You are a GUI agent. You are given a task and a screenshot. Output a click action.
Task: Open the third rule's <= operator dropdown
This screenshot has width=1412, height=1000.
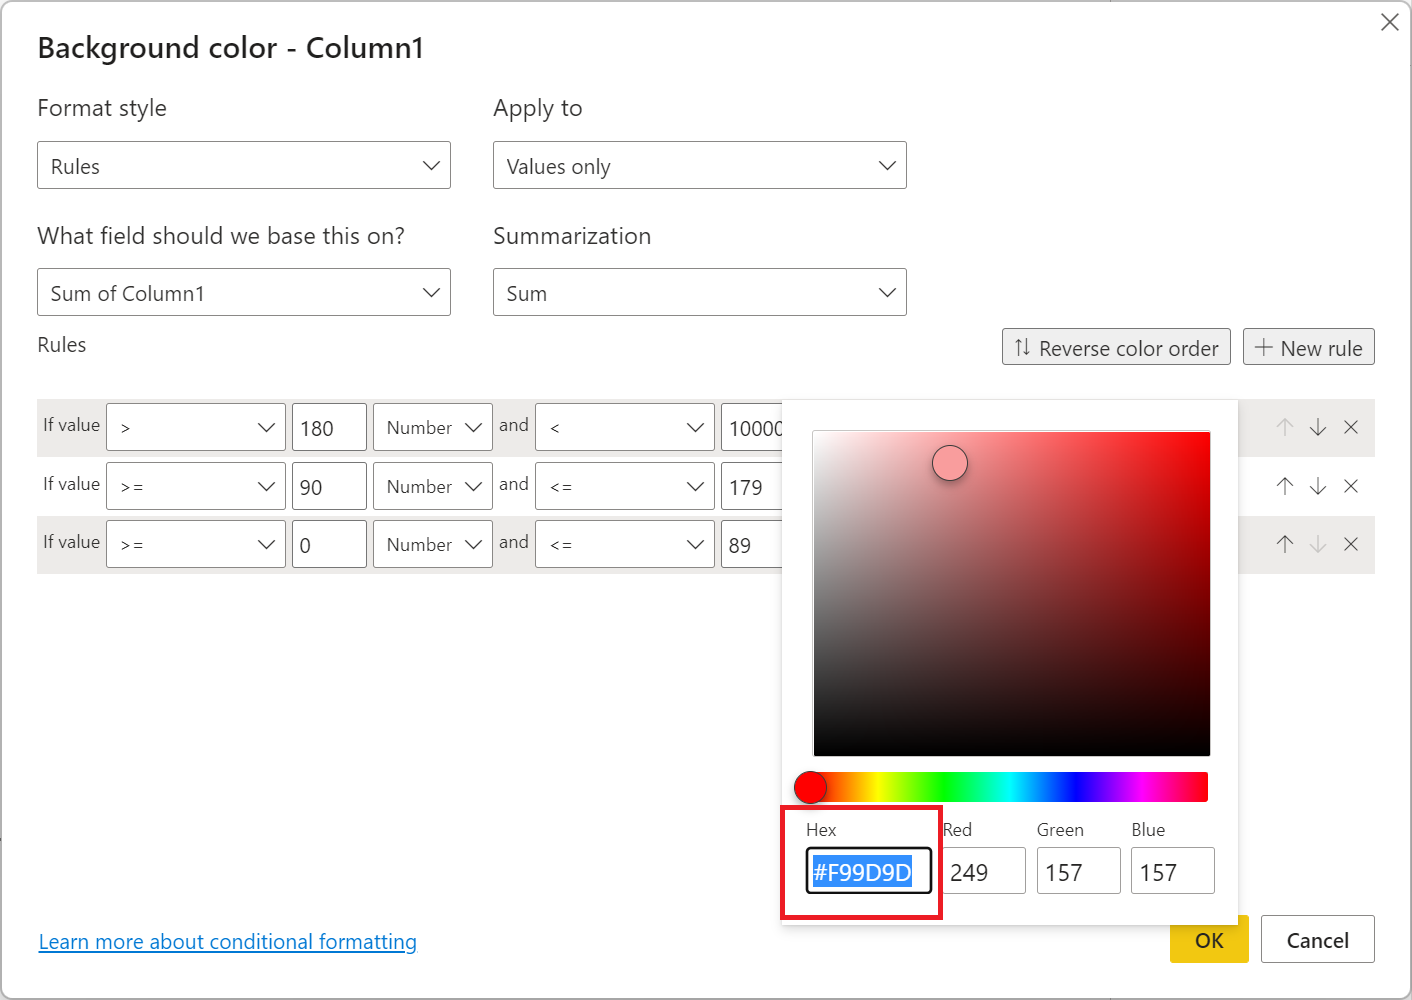tap(625, 544)
